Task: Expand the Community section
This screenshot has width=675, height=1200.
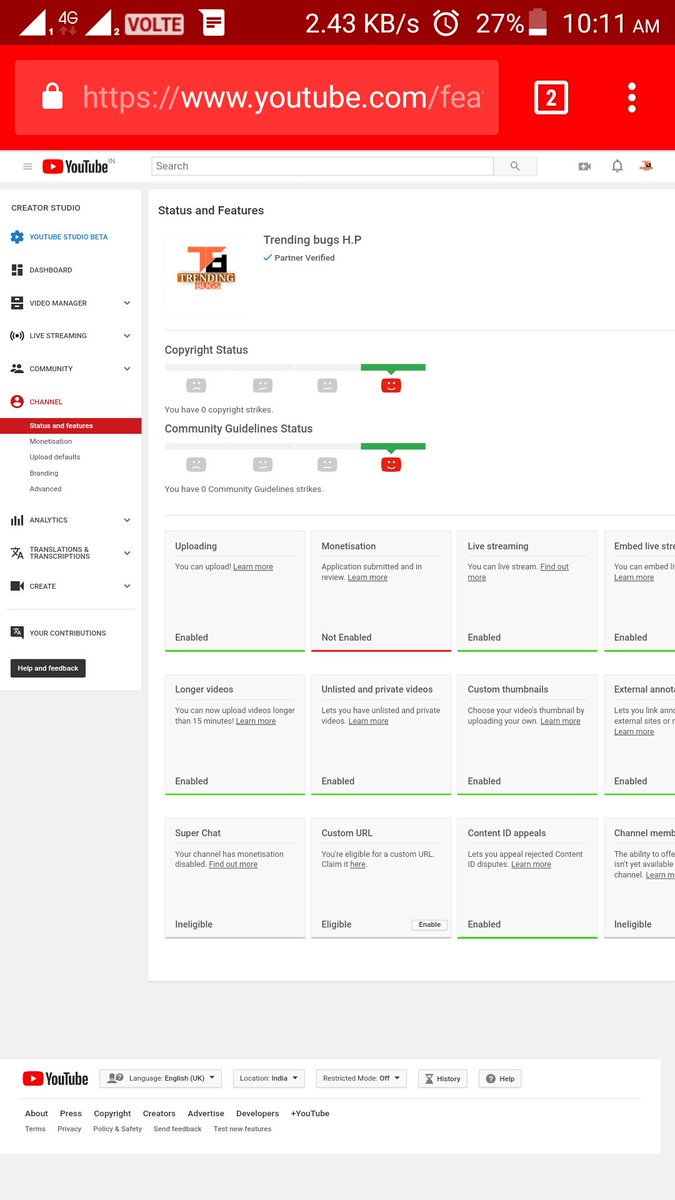Action: pos(127,369)
